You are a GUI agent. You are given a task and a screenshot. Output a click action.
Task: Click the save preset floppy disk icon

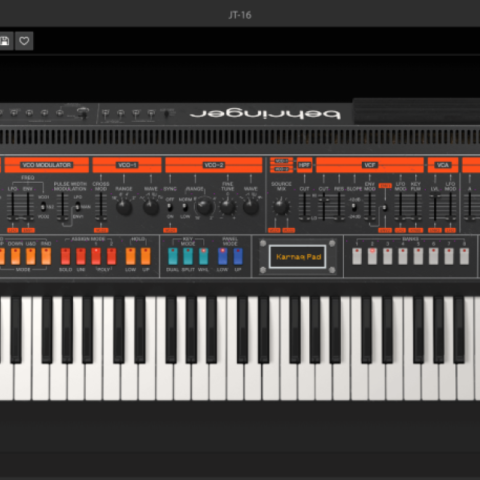pyautogui.click(x=5, y=41)
